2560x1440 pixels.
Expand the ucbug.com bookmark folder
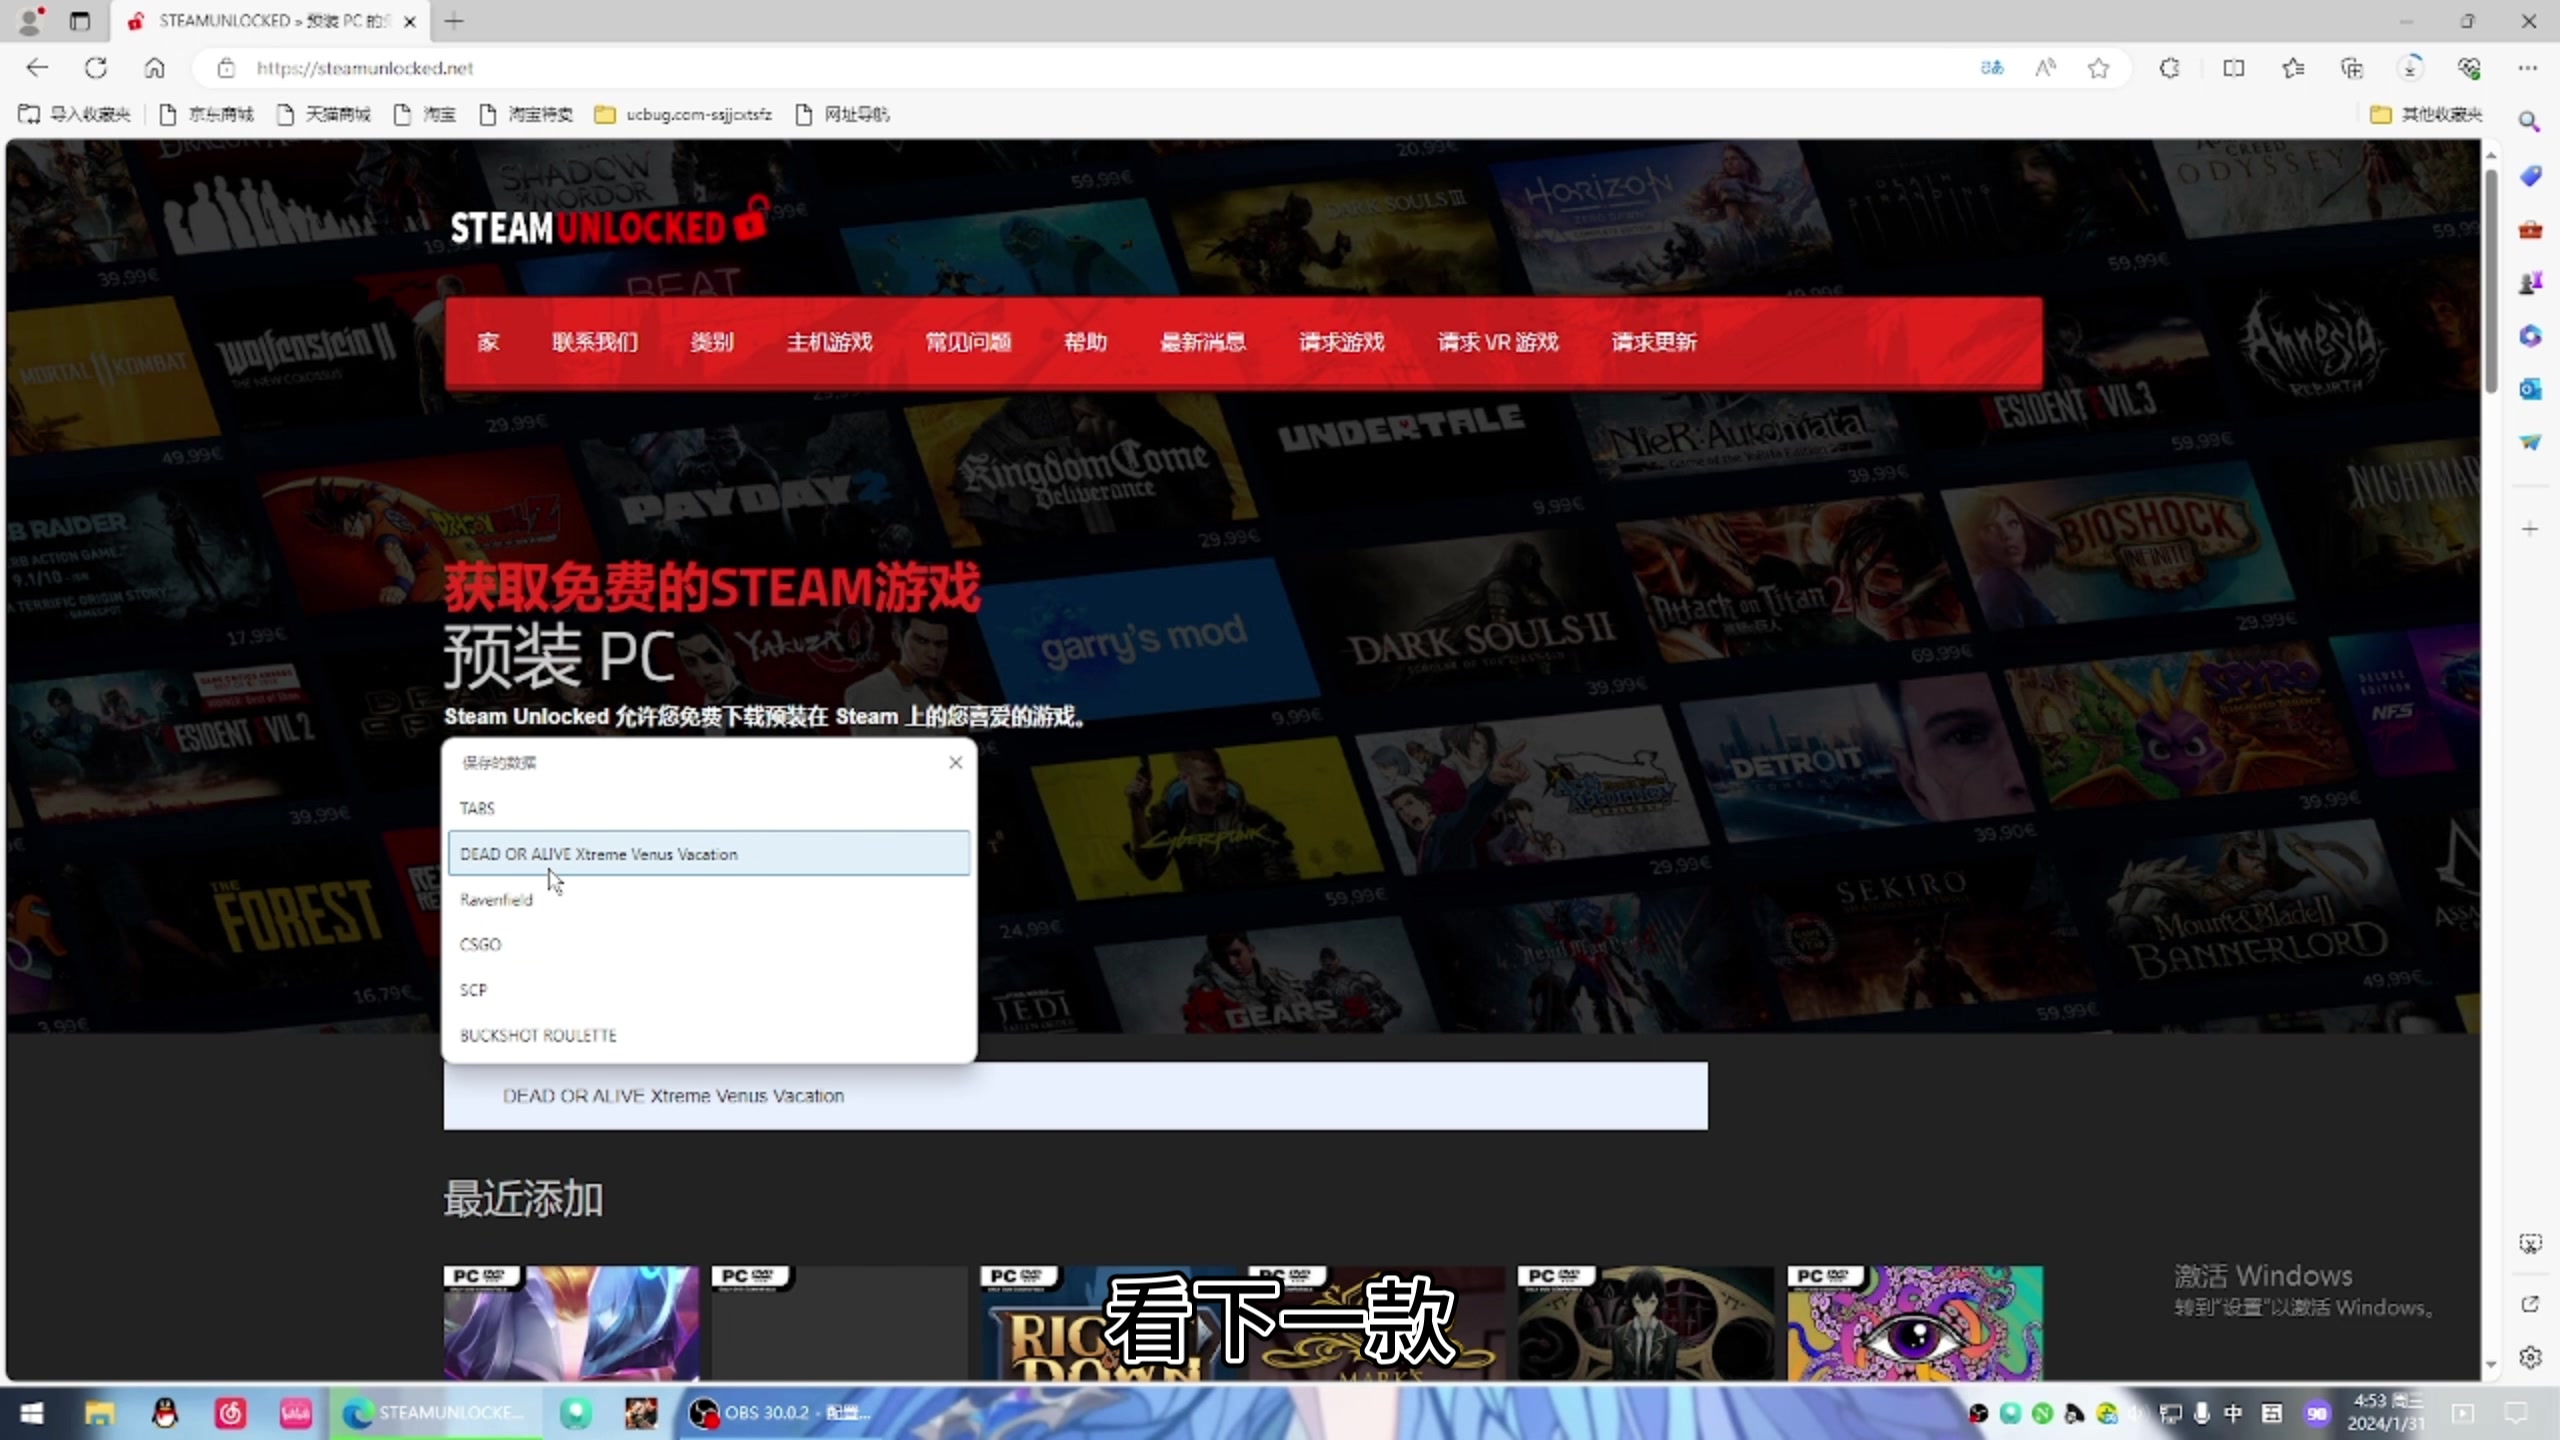(x=684, y=114)
